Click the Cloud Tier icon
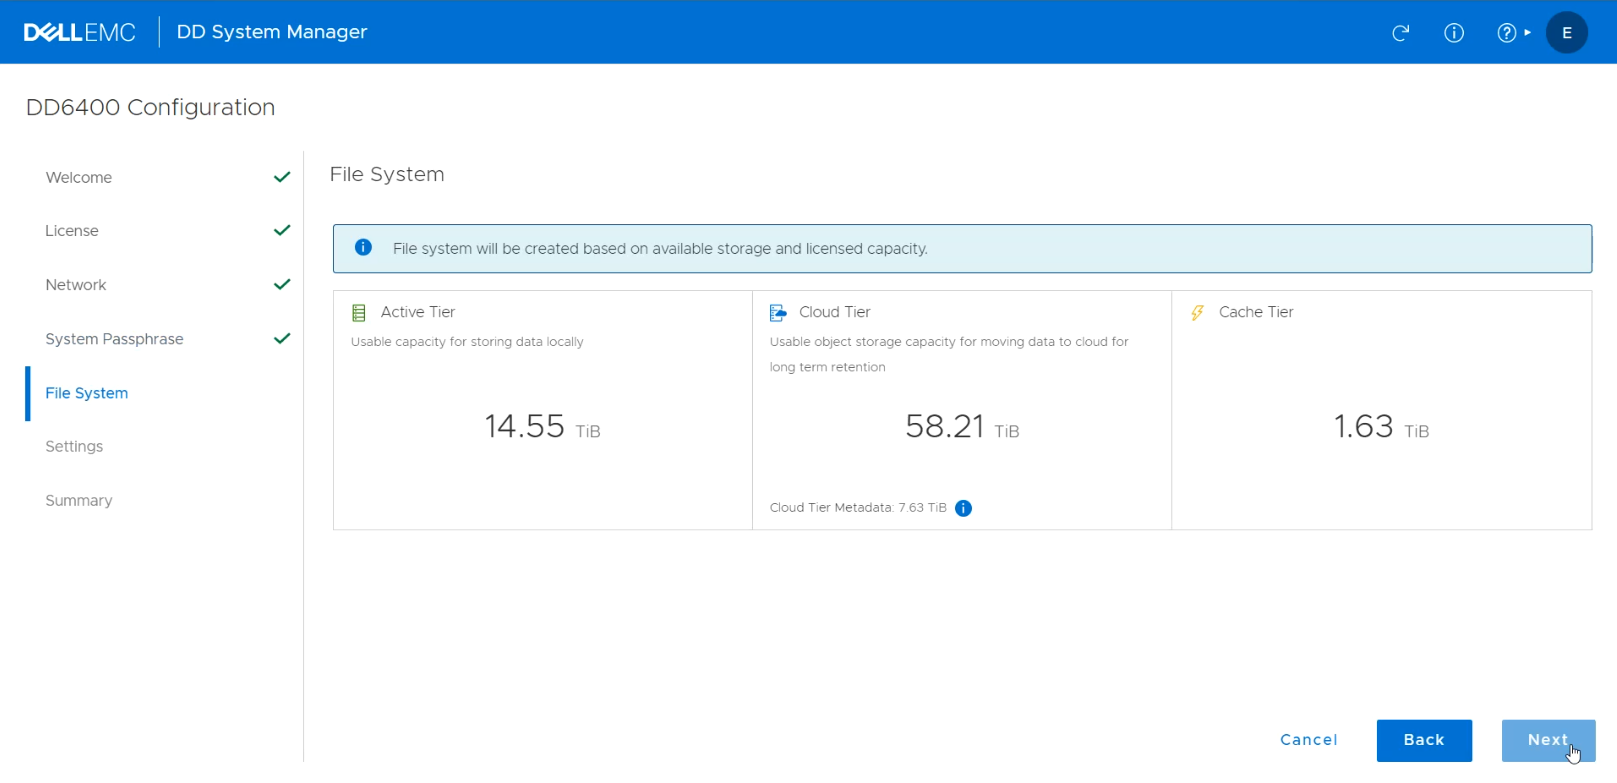The image size is (1617, 783). [778, 313]
